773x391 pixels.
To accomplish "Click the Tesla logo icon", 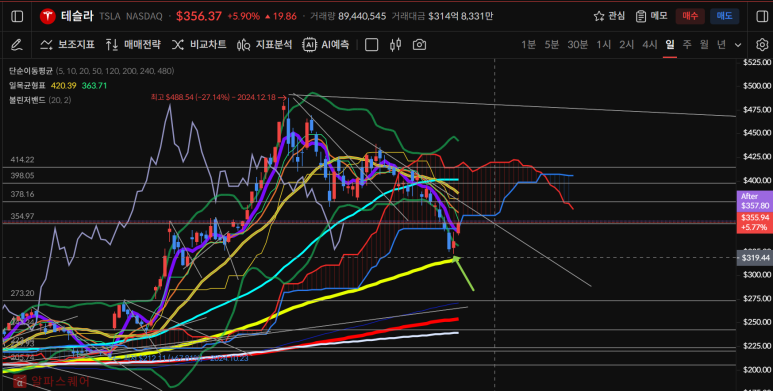I will (x=47, y=16).
